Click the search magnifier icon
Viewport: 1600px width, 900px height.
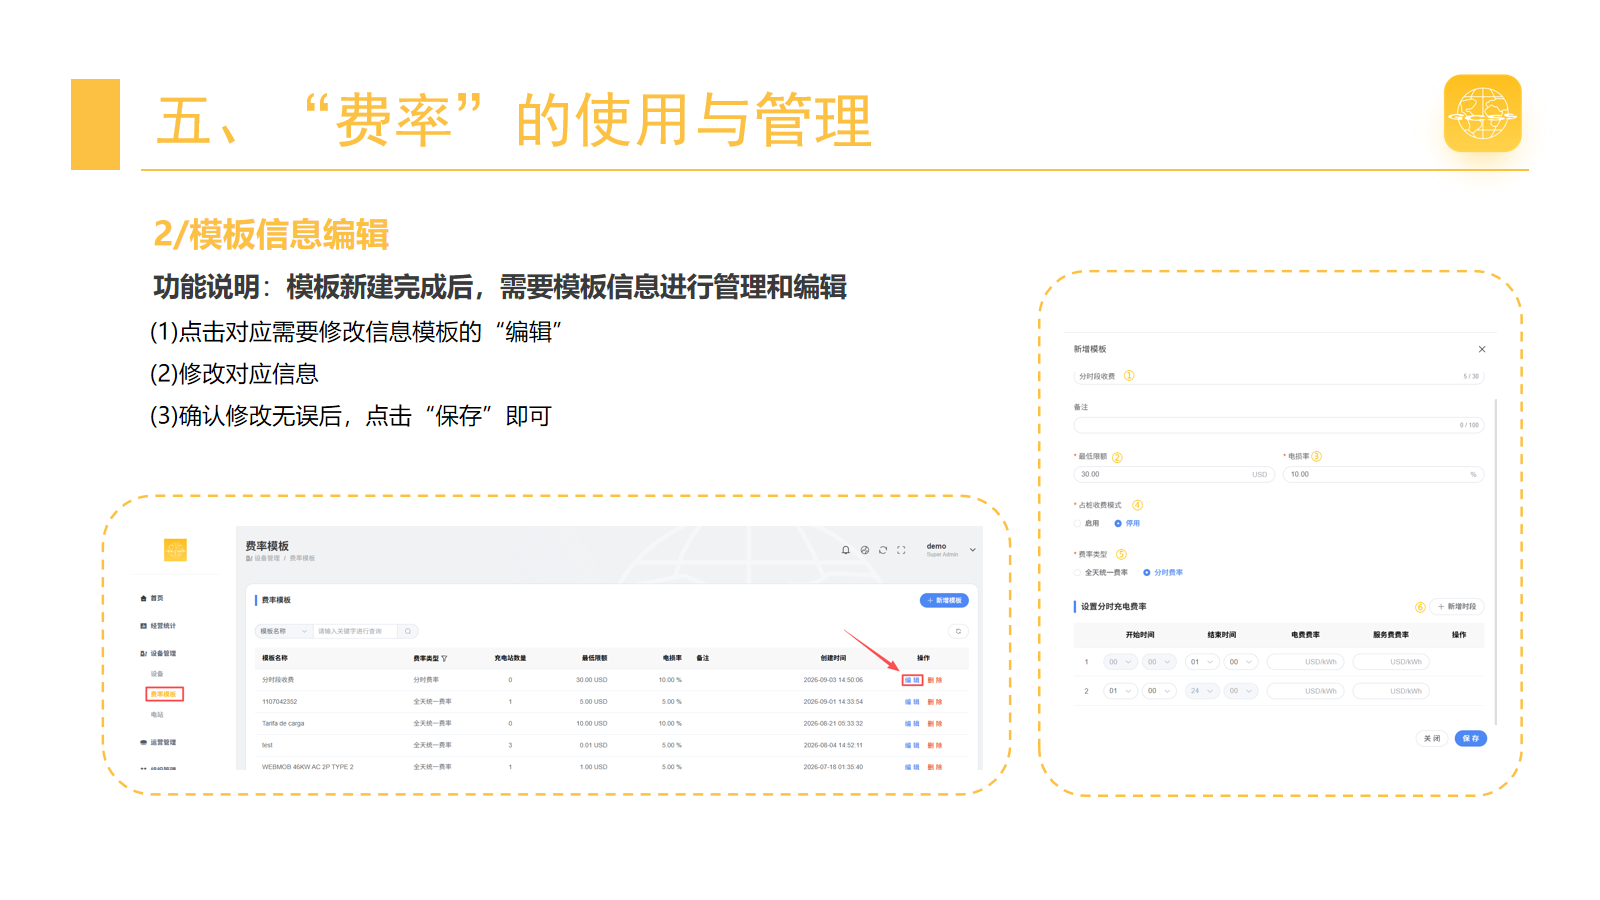[x=408, y=631]
